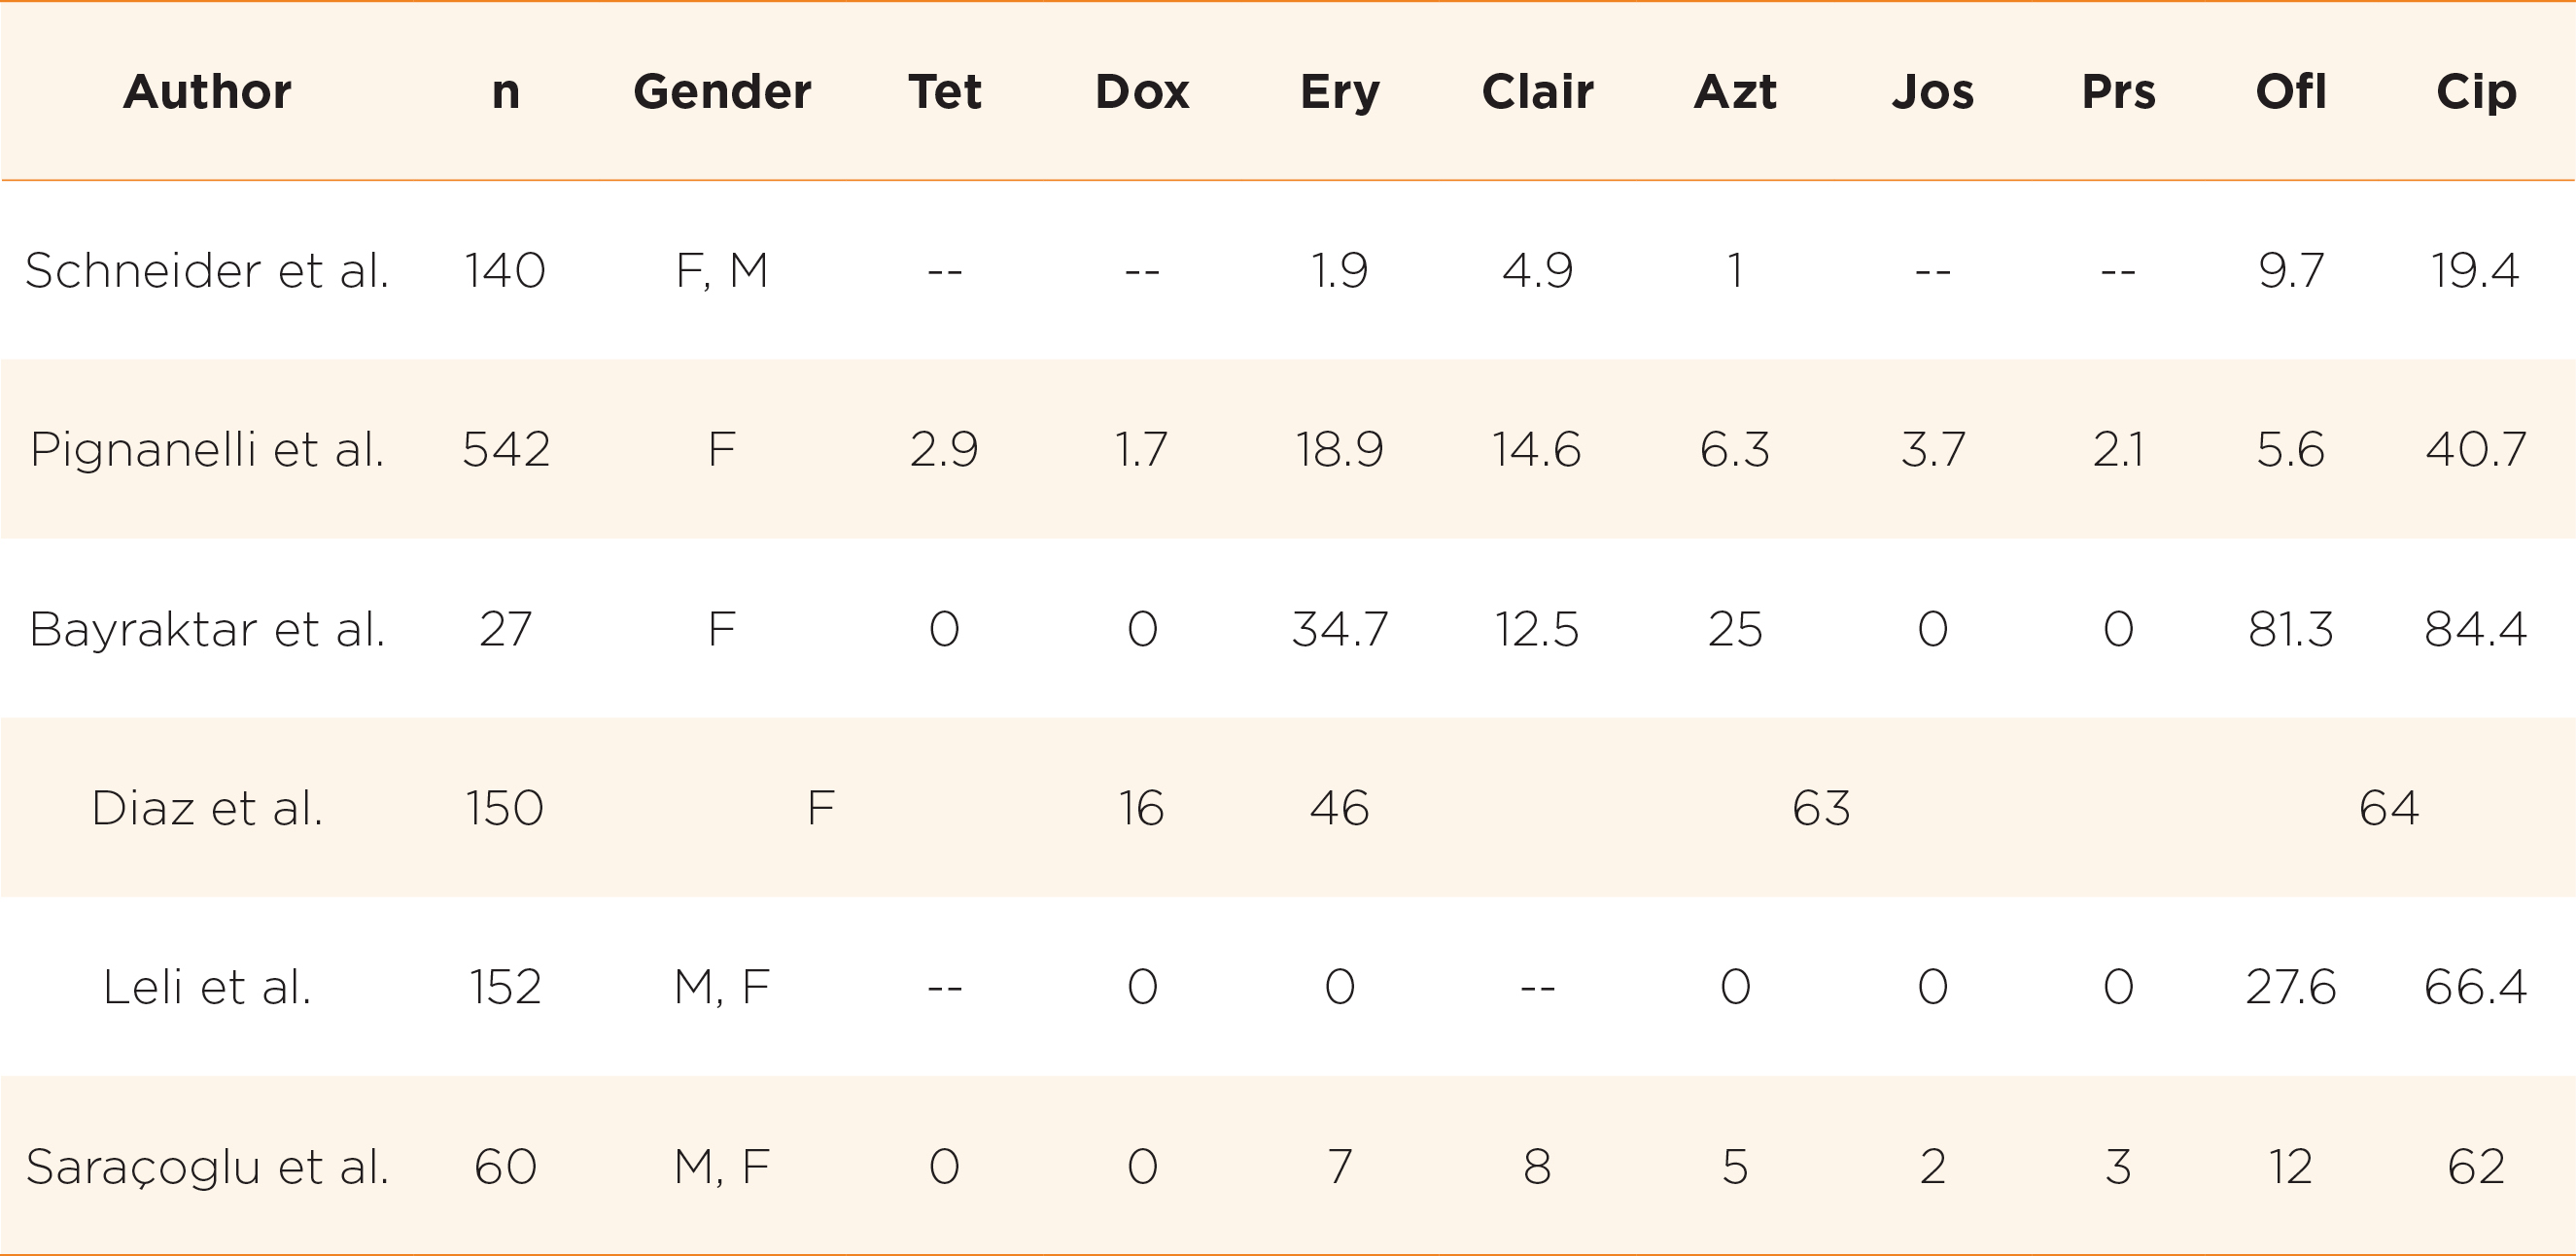Select the Diaz et al. author cell
Viewport: 2576px width, 1256px height.
point(207,808)
